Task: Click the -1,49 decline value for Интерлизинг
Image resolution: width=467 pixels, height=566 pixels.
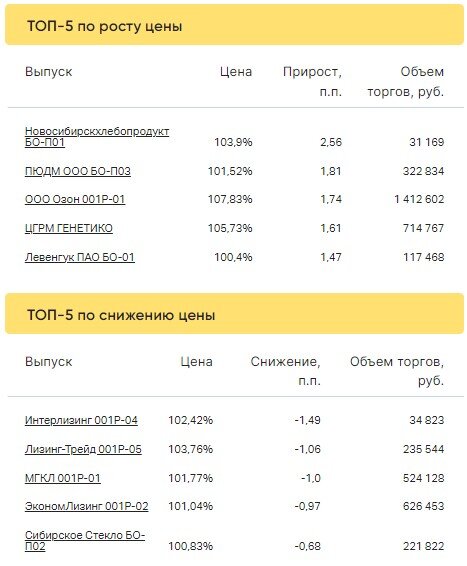Action: [307, 420]
